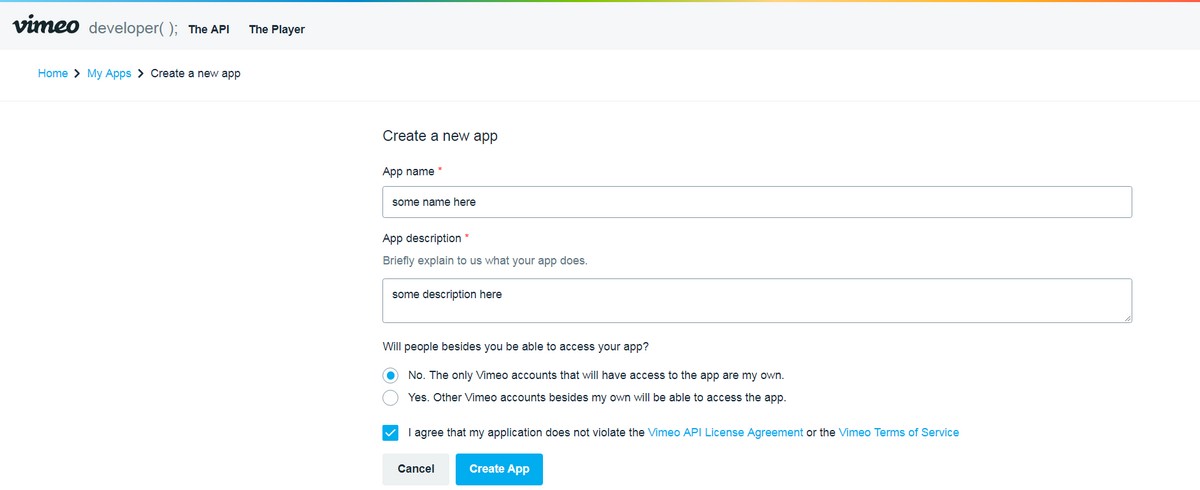Click the Vimeo logo
Viewport: 1200px width, 490px height.
(46, 27)
